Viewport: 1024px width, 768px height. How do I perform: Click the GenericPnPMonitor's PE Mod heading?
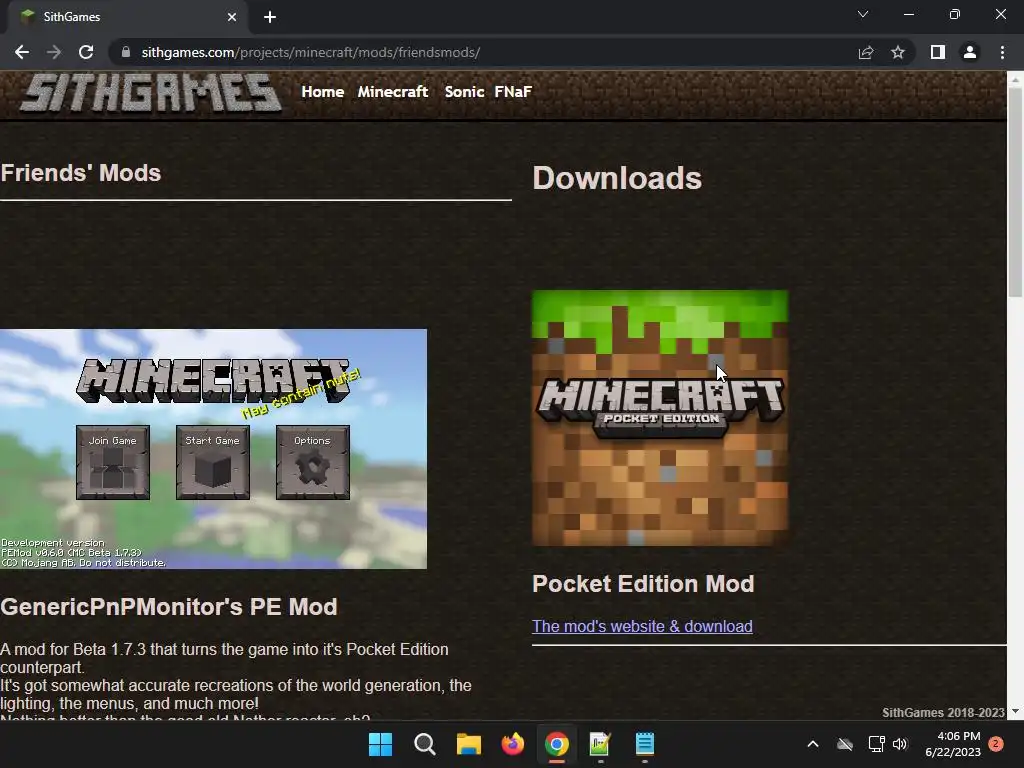pos(168,607)
